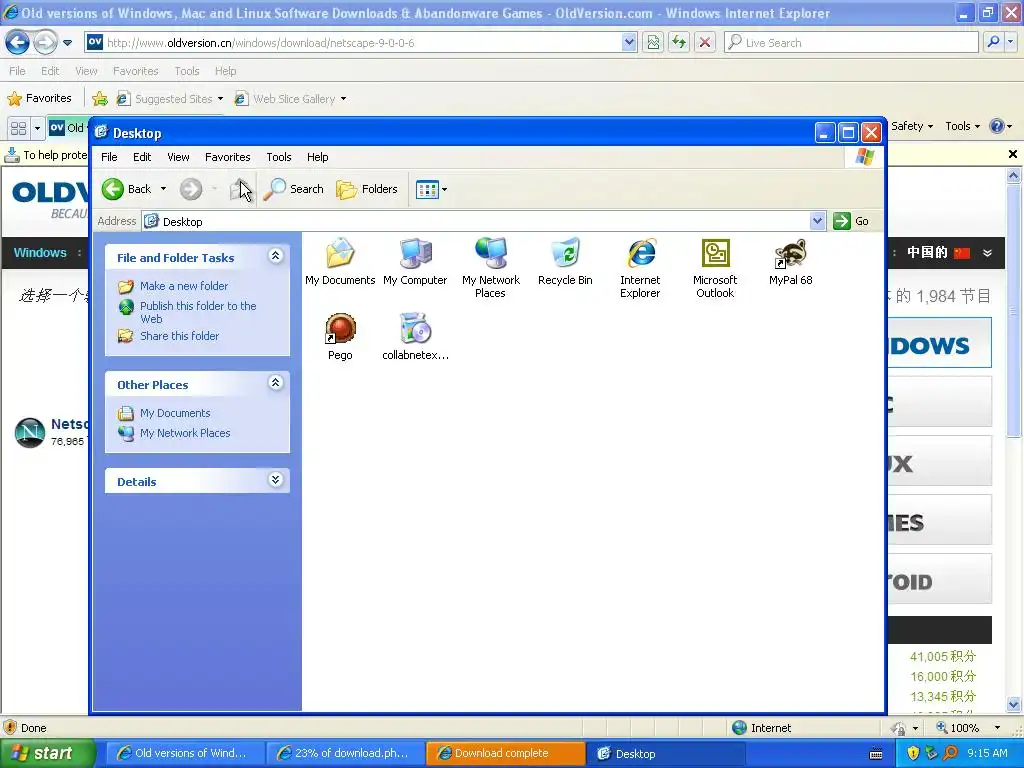Click the Up folder toolbar icon

point(240,189)
